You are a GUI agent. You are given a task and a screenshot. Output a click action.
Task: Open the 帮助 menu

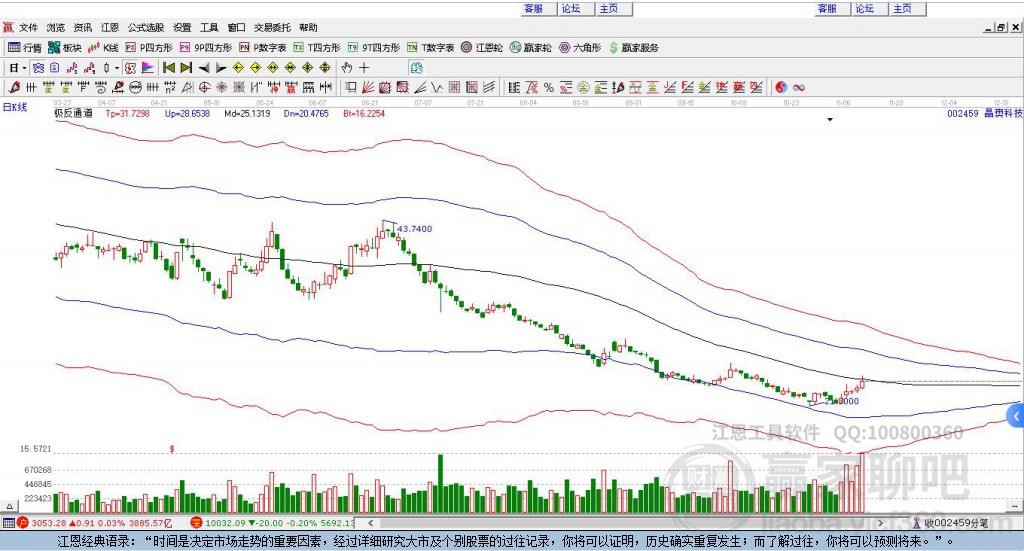tap(308, 27)
